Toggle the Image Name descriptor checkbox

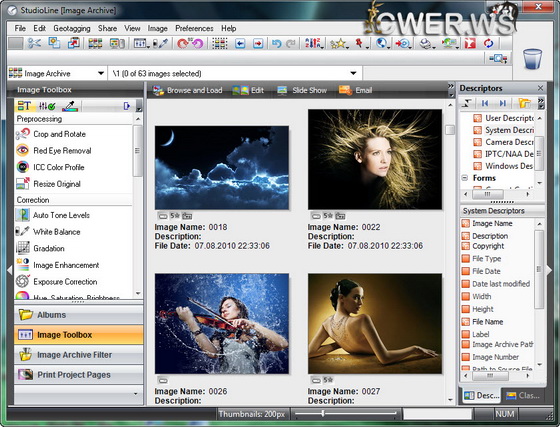point(465,224)
